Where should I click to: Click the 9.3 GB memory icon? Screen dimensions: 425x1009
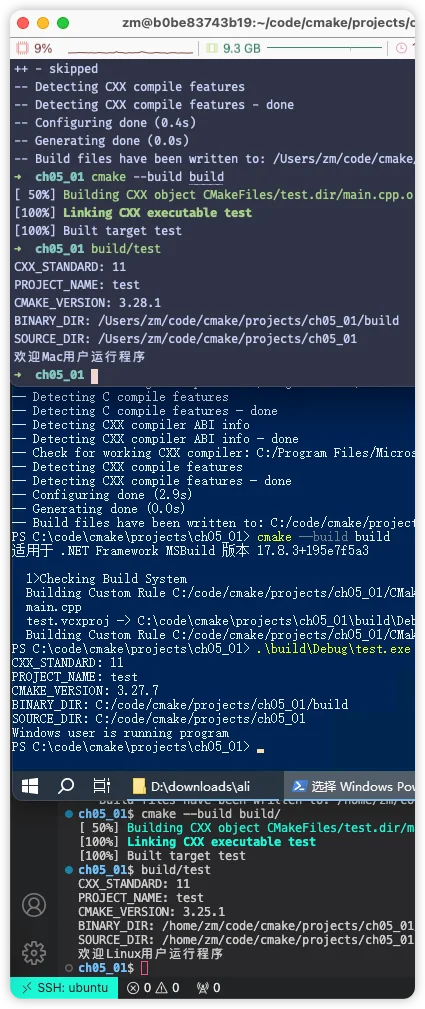pyautogui.click(x=212, y=48)
